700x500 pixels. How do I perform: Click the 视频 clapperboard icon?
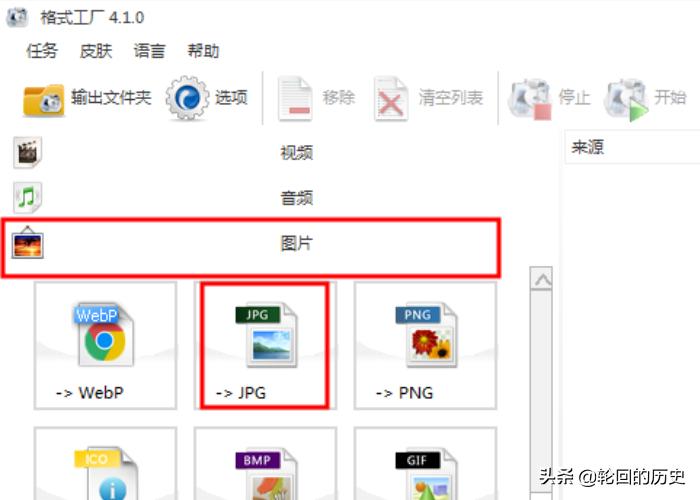coord(28,152)
